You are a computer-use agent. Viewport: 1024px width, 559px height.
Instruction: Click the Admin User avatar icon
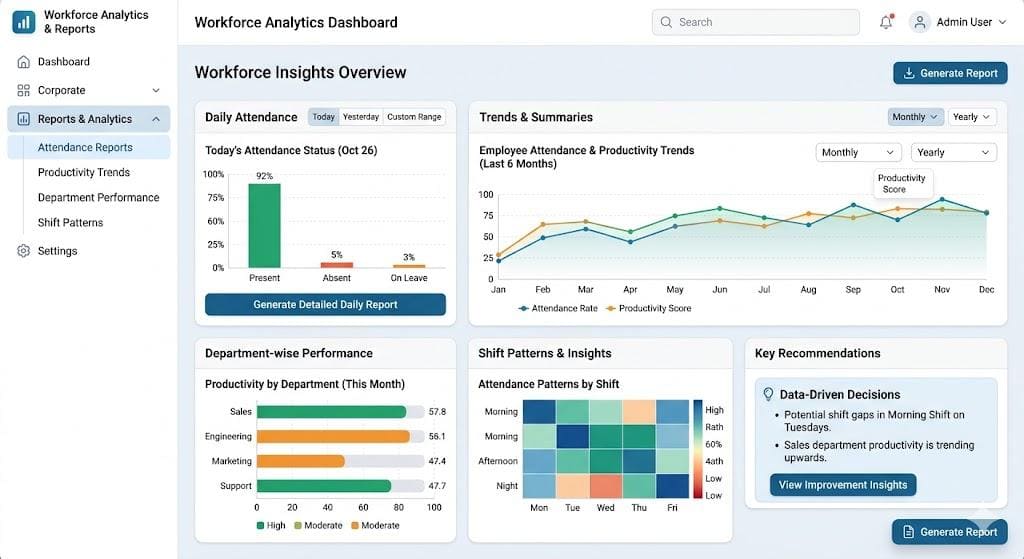(920, 22)
